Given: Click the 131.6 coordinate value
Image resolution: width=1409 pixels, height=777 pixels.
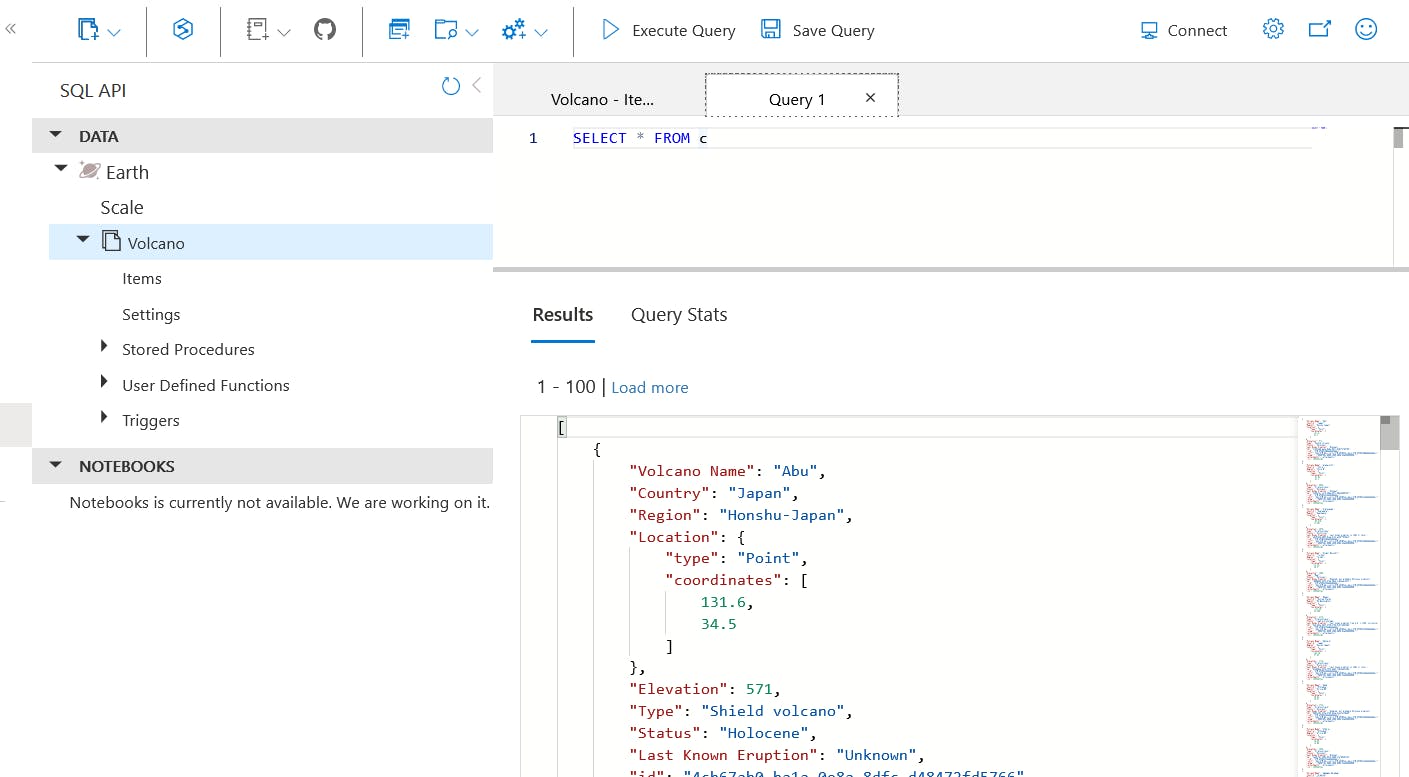Looking at the screenshot, I should [723, 602].
